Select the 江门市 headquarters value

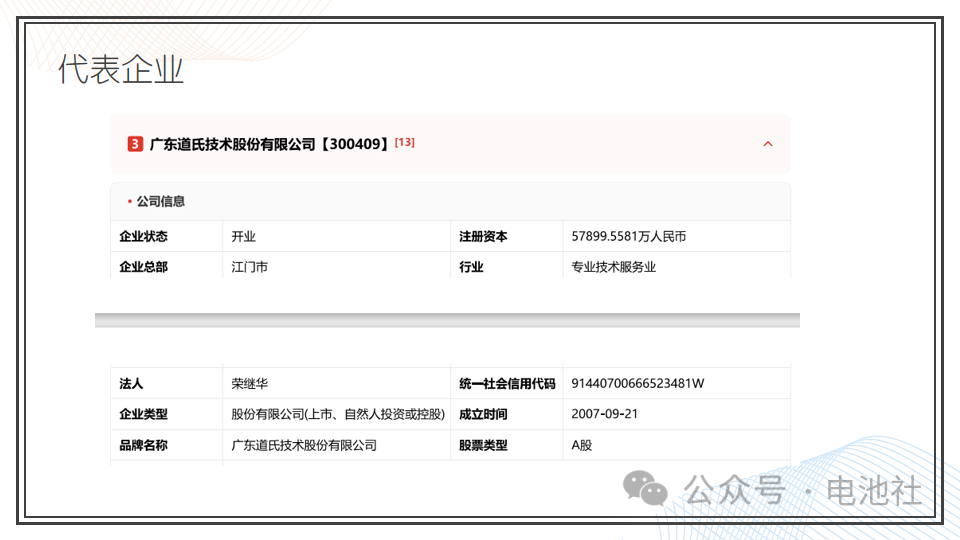click(249, 267)
